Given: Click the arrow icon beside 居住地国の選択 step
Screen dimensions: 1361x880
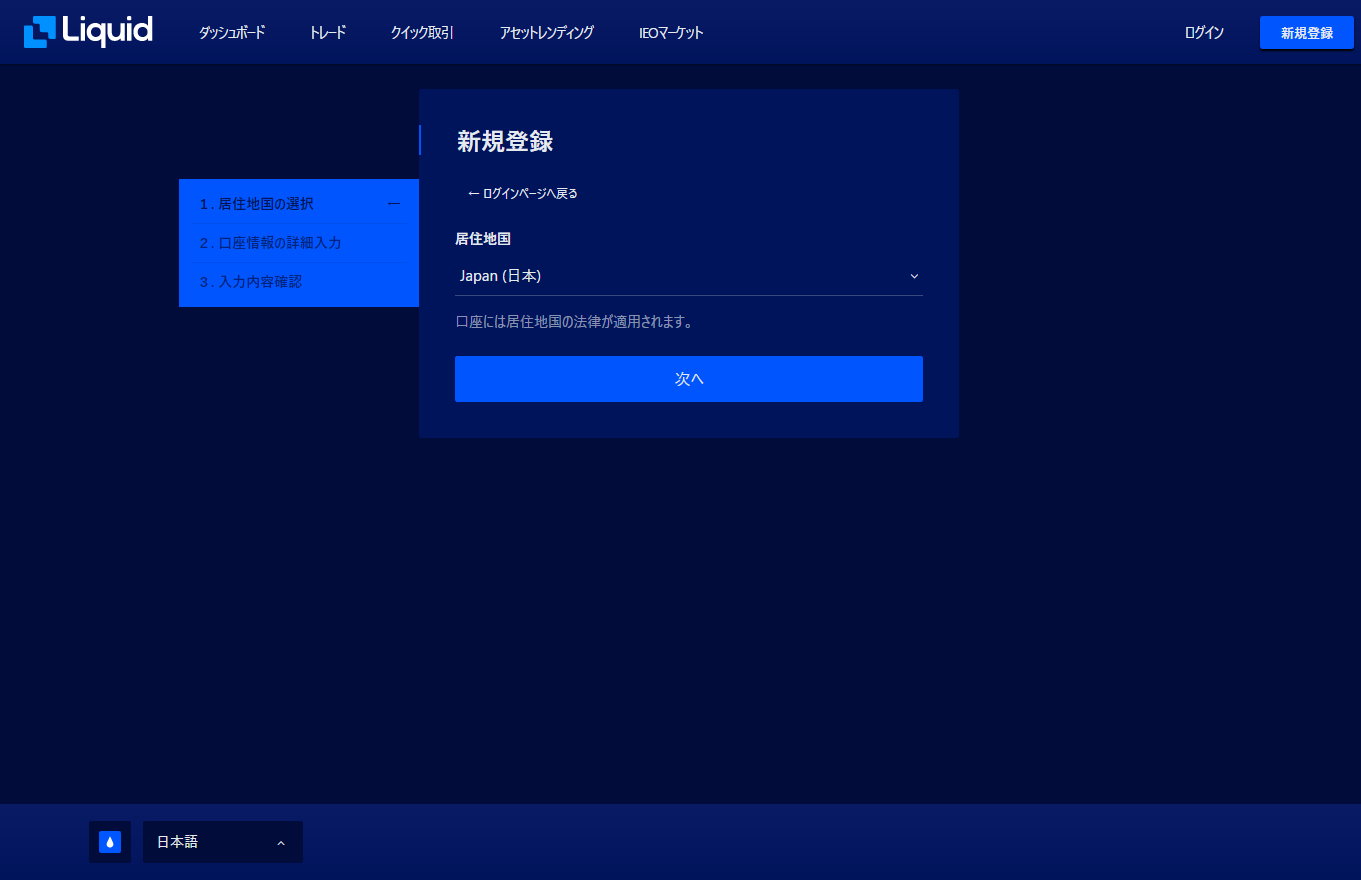Looking at the screenshot, I should click(x=394, y=204).
